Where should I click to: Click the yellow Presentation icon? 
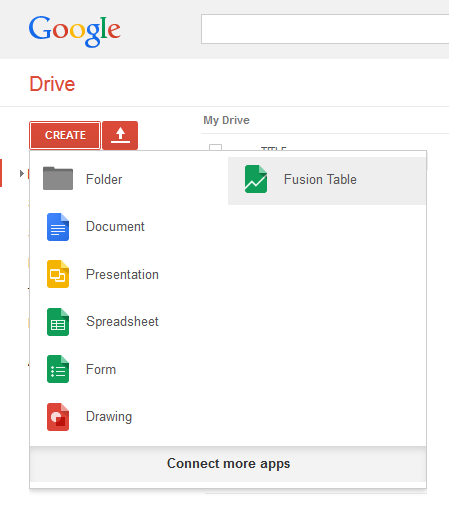[x=58, y=274]
